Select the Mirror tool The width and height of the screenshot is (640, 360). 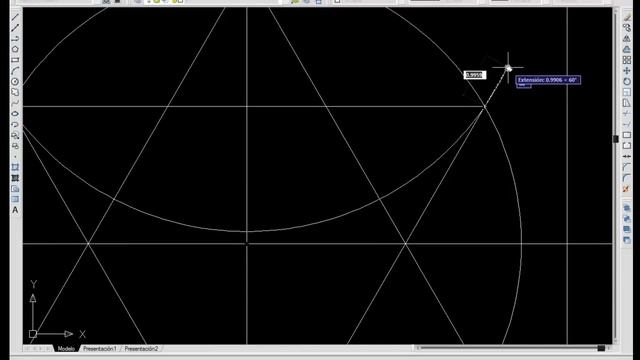627,38
